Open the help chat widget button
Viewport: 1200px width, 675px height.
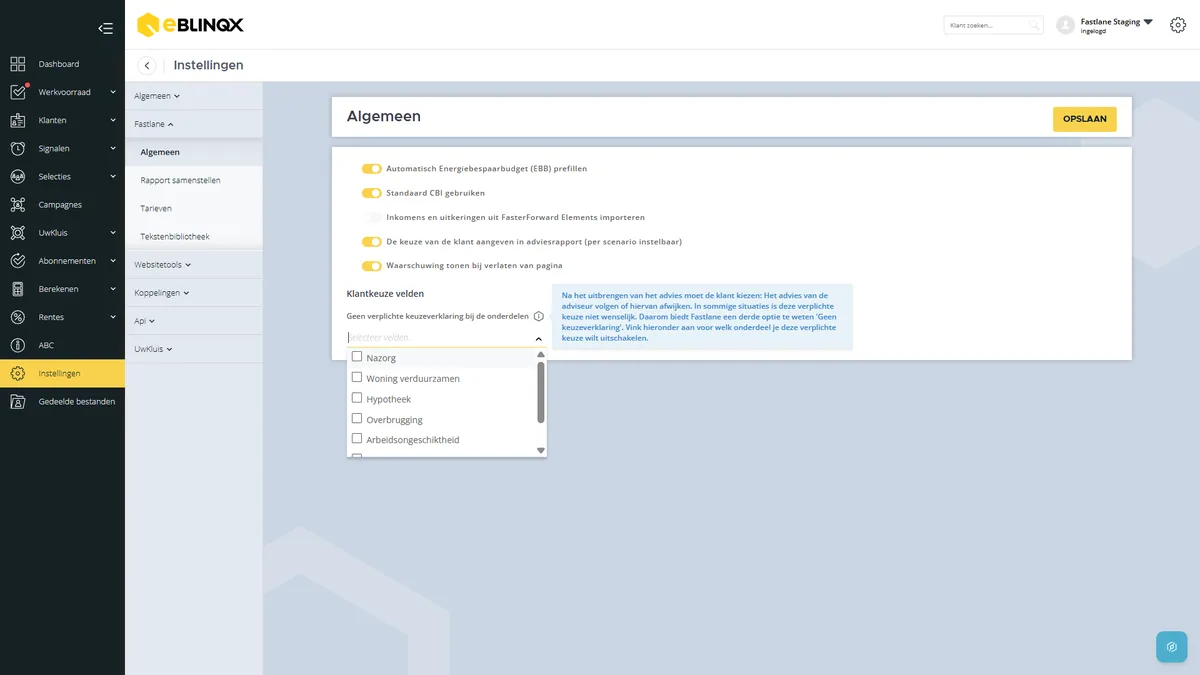pos(1172,647)
